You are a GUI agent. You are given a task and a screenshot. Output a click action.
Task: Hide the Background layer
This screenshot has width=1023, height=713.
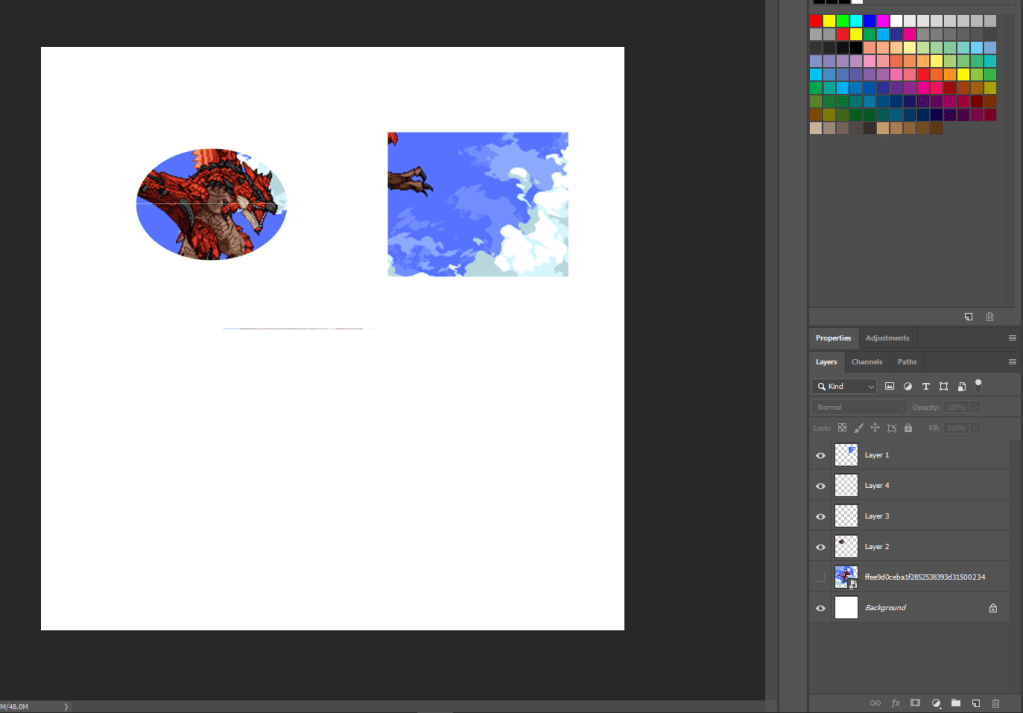point(821,608)
